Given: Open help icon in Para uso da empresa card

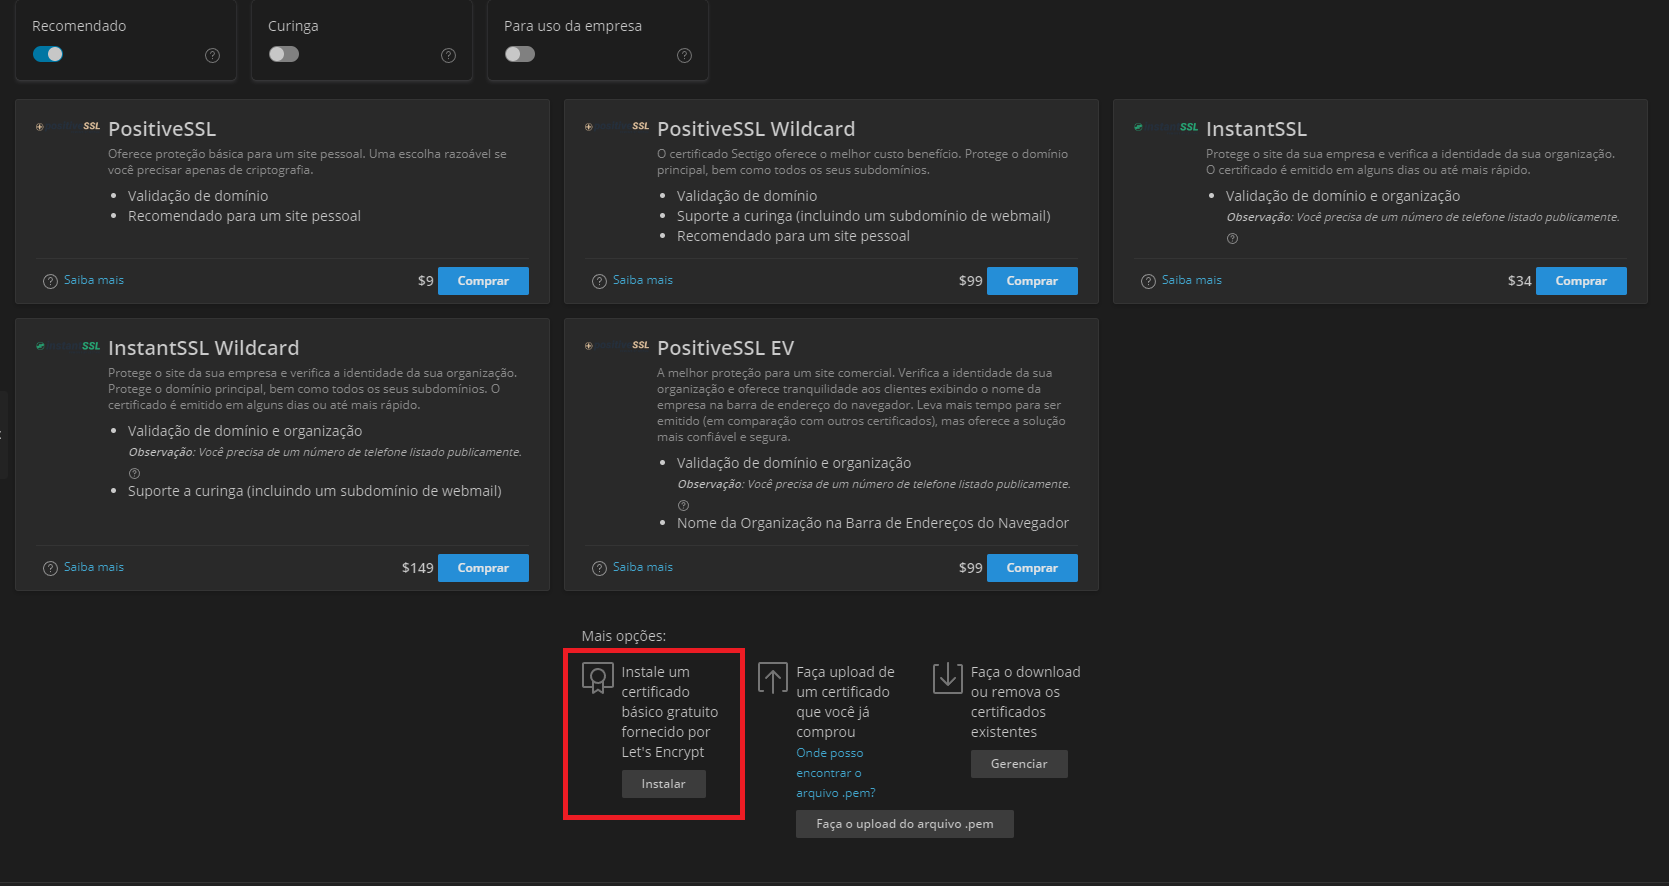Looking at the screenshot, I should click(x=684, y=56).
